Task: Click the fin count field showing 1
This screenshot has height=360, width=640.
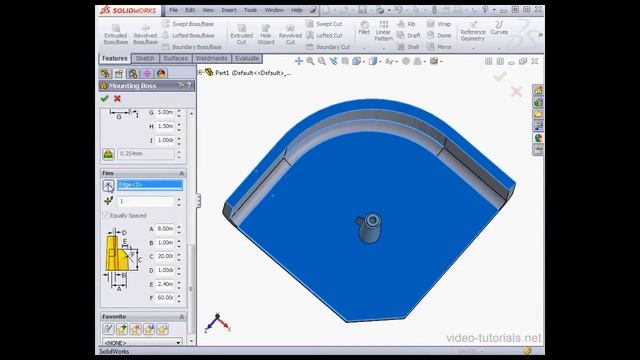Action: [x=146, y=201]
